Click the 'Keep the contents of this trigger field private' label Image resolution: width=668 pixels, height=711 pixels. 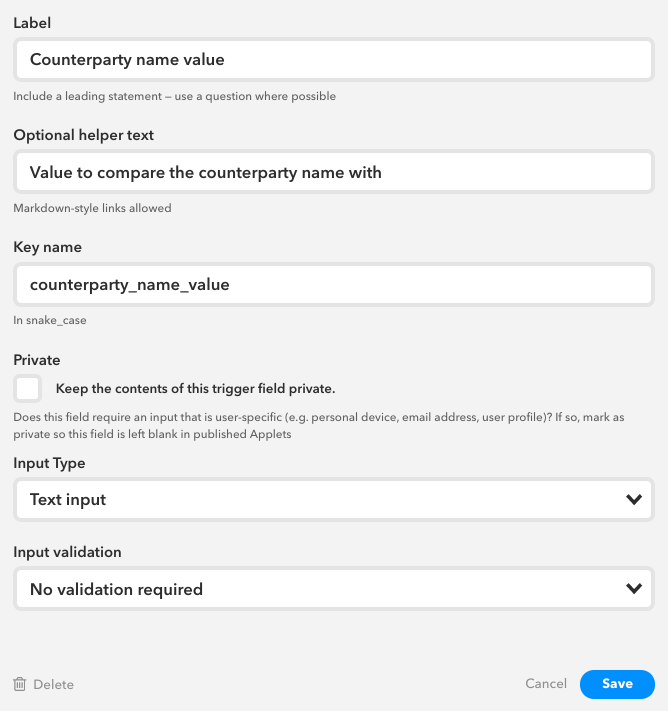pyautogui.click(x=195, y=389)
